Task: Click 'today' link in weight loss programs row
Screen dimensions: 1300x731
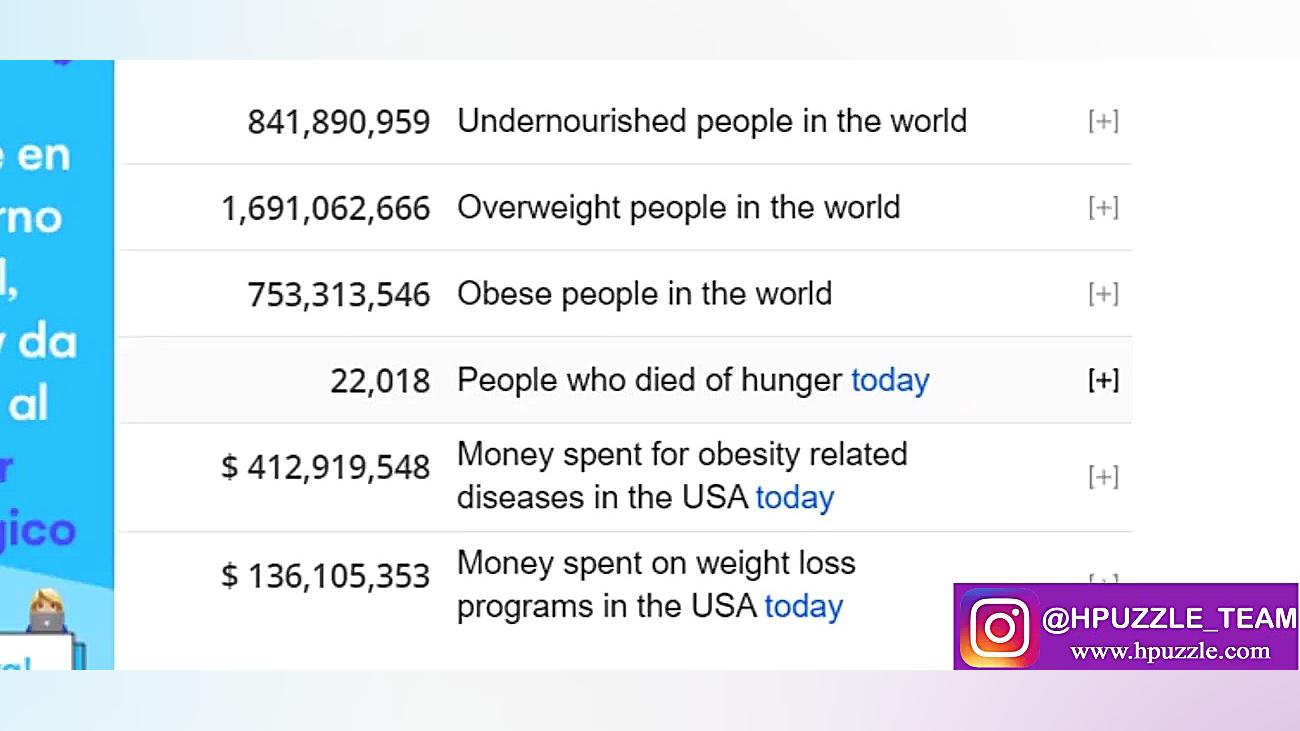Action: click(x=803, y=607)
